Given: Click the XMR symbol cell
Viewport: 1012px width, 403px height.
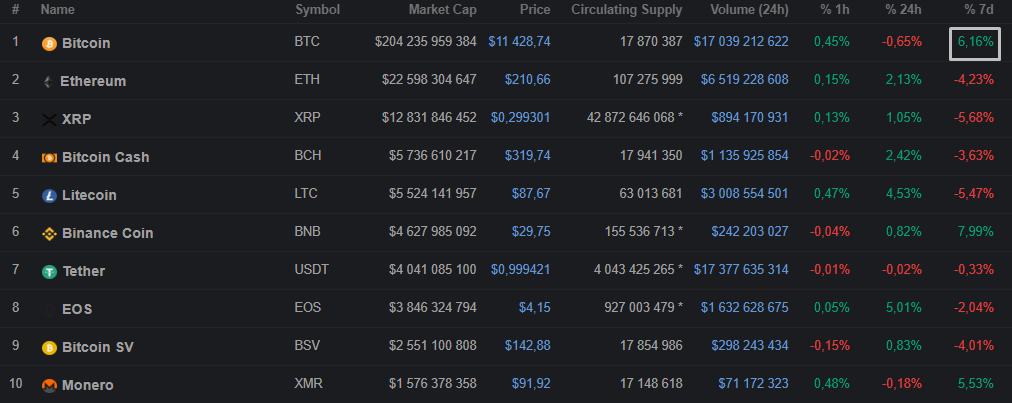Looking at the screenshot, I should tap(309, 384).
